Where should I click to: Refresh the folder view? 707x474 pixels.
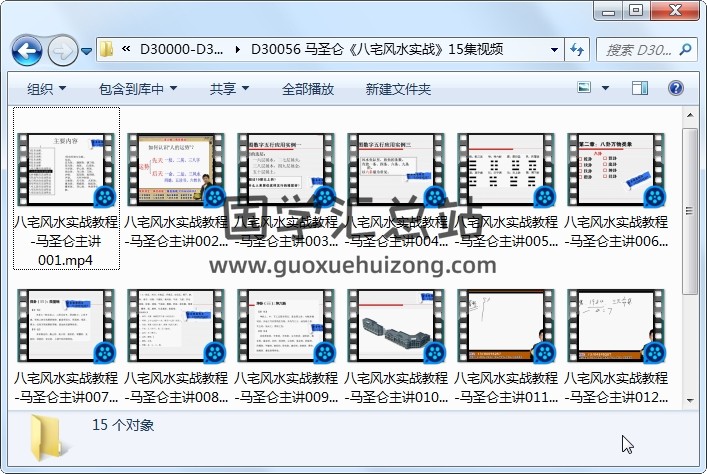pos(577,50)
